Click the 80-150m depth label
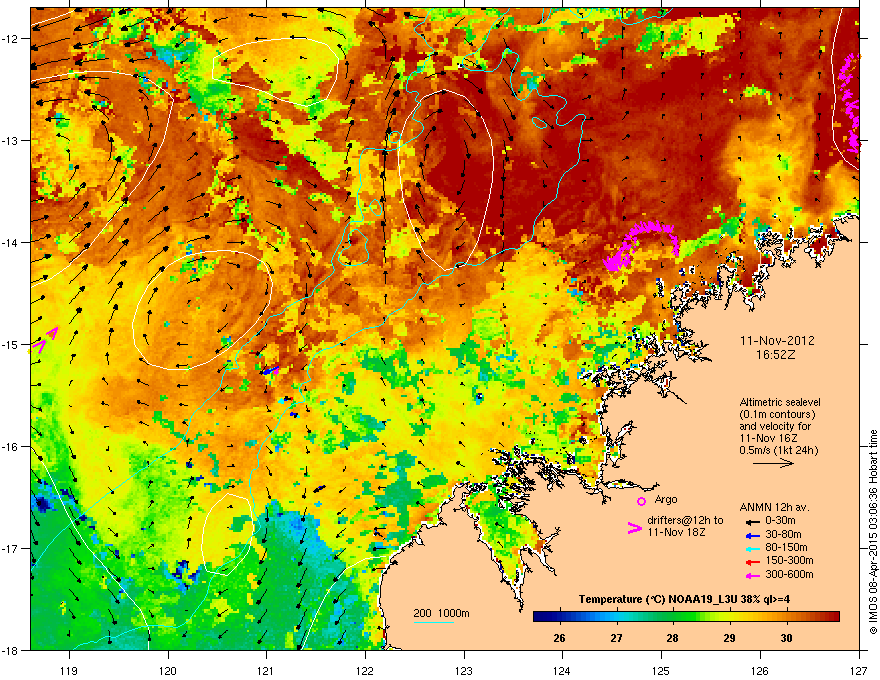The height and width of the screenshot is (680, 880). [786, 547]
